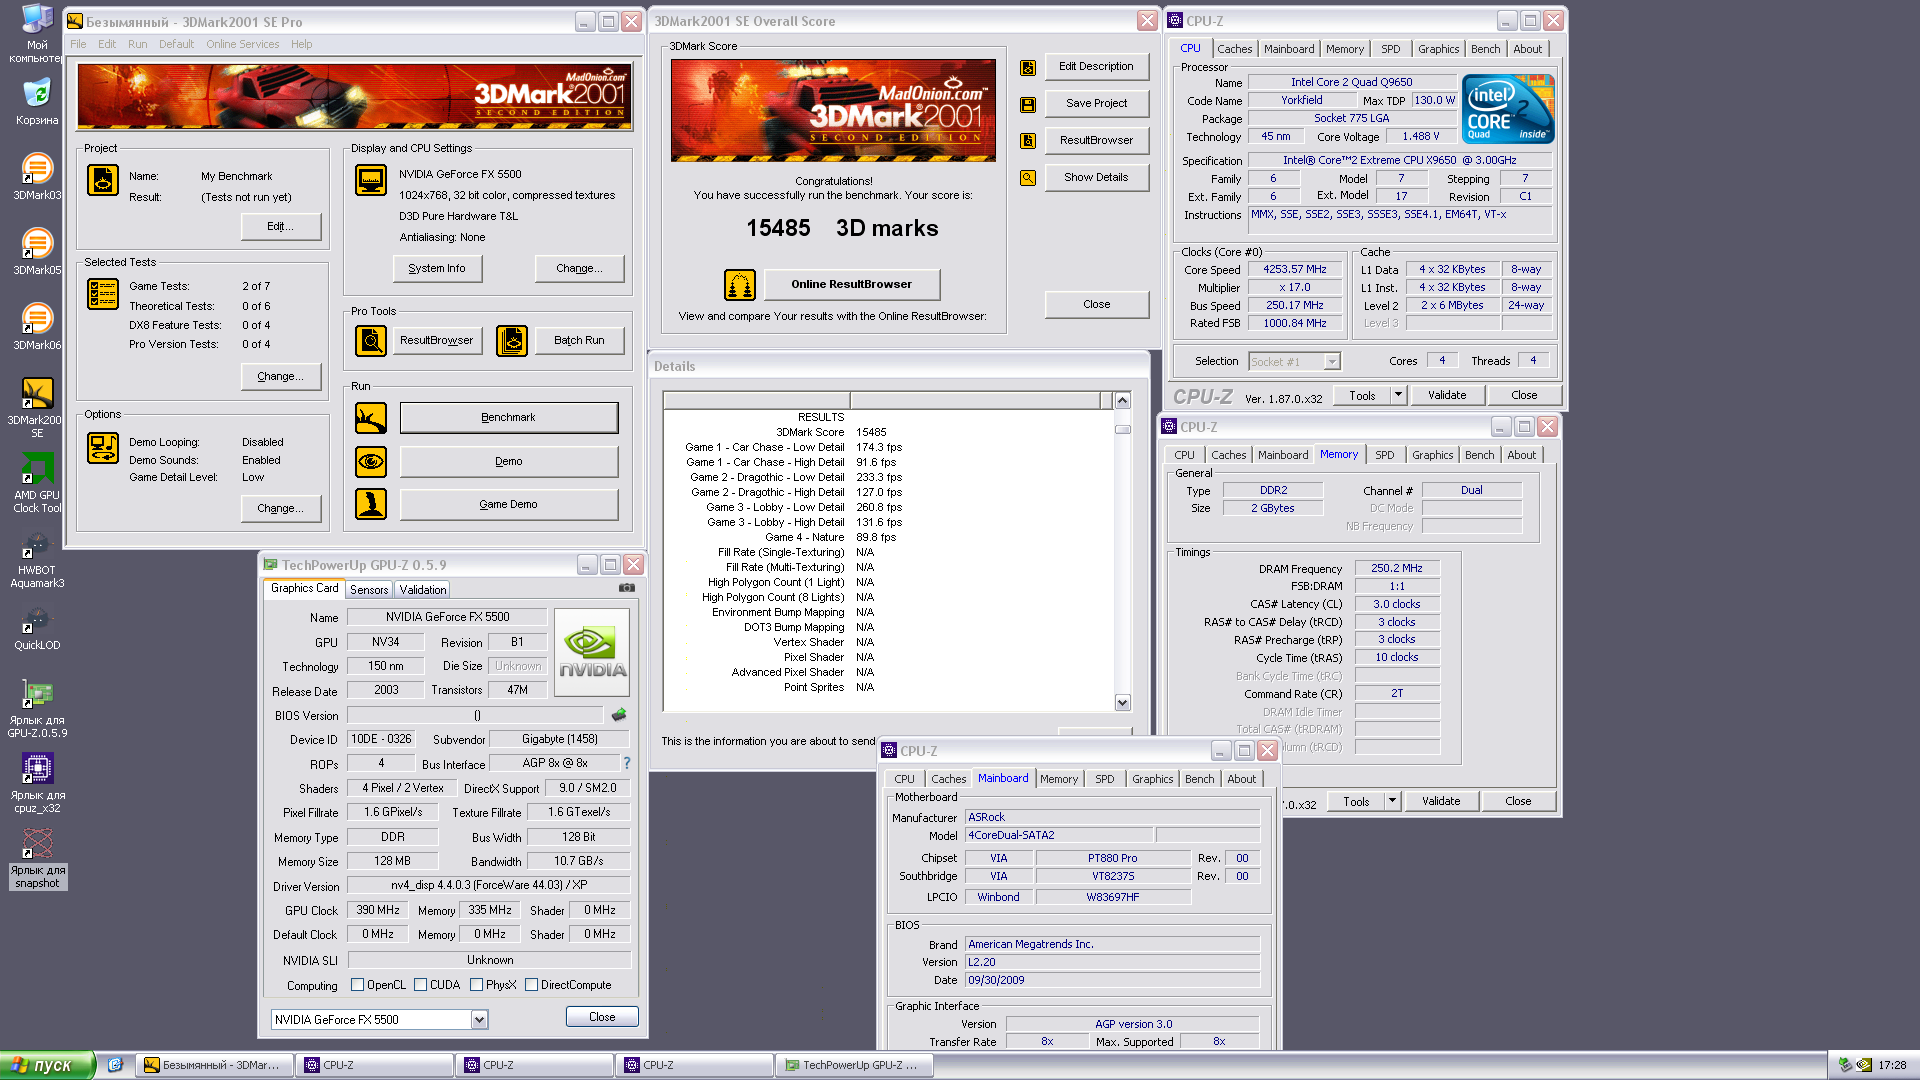The image size is (1920, 1080).
Task: Open Graphics tab in CPU-Z Mainboard window
Action: point(1152,779)
